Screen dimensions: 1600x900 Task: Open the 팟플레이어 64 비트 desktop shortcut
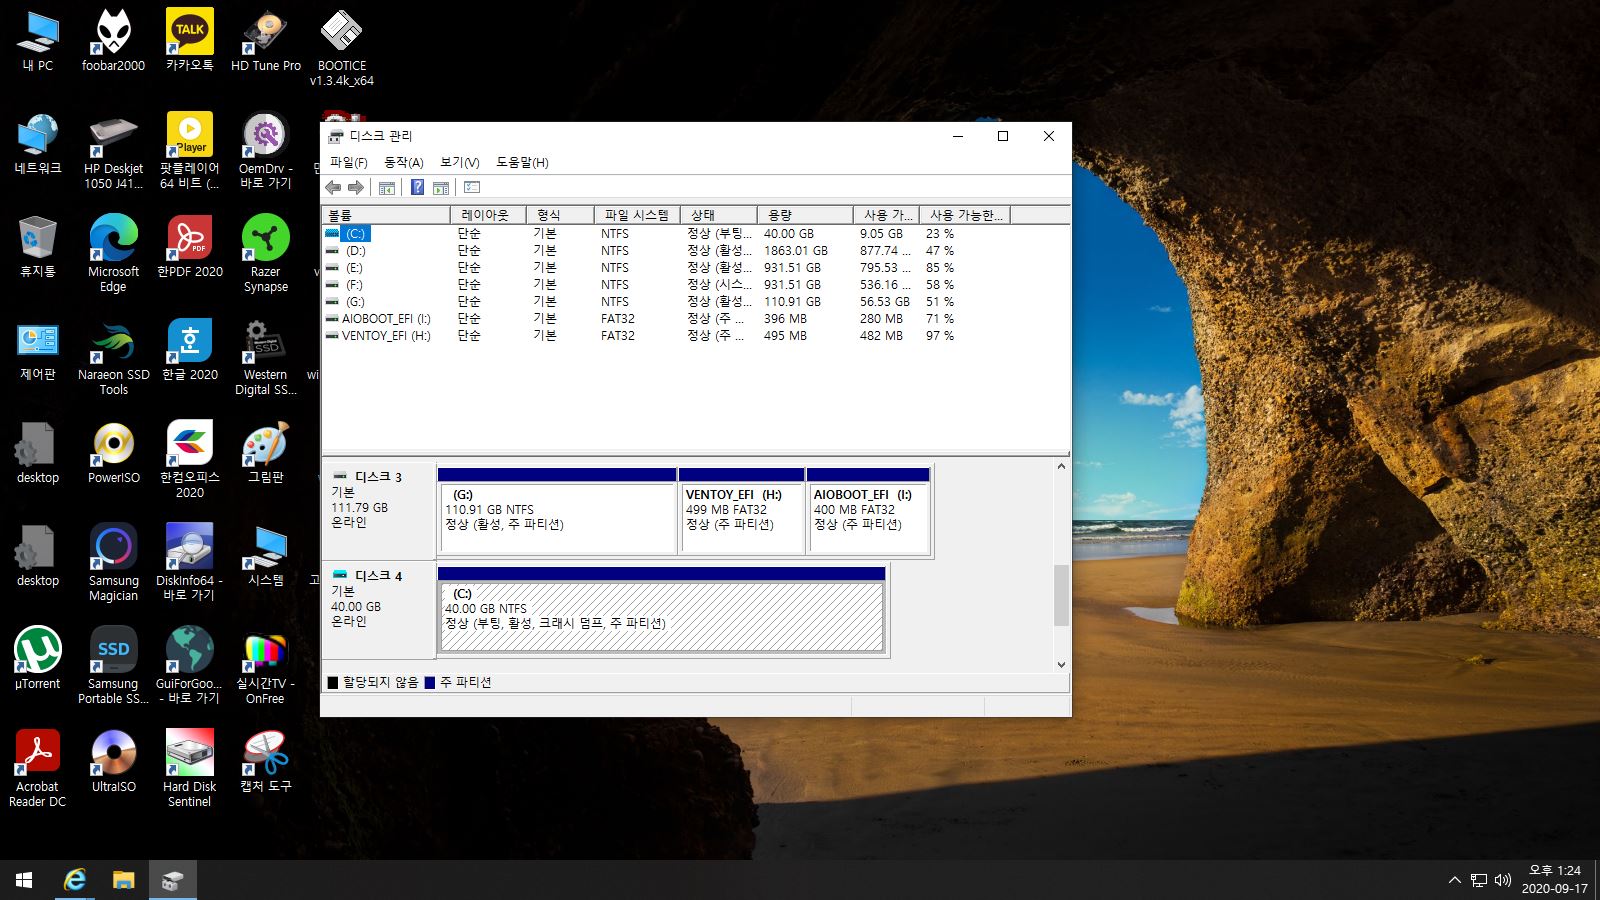click(190, 151)
